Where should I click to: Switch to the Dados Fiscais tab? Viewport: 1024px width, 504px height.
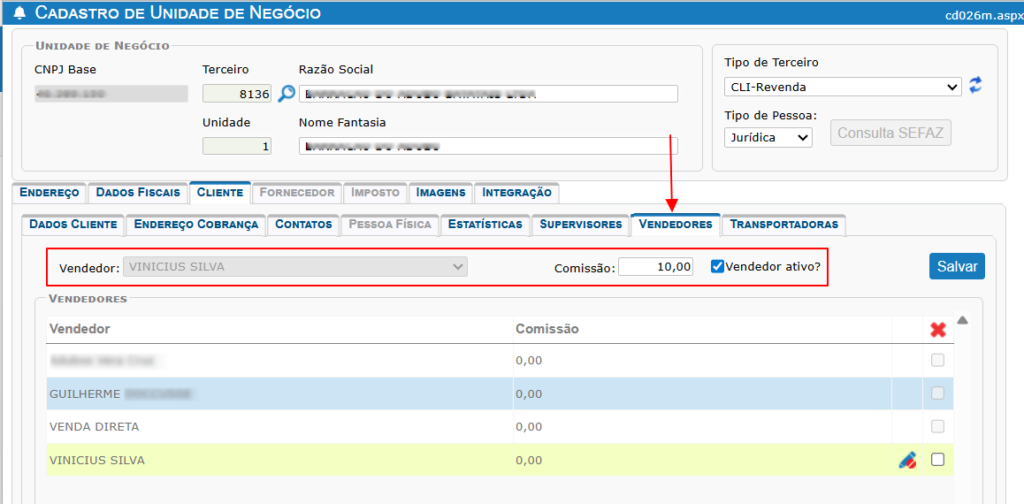click(138, 192)
